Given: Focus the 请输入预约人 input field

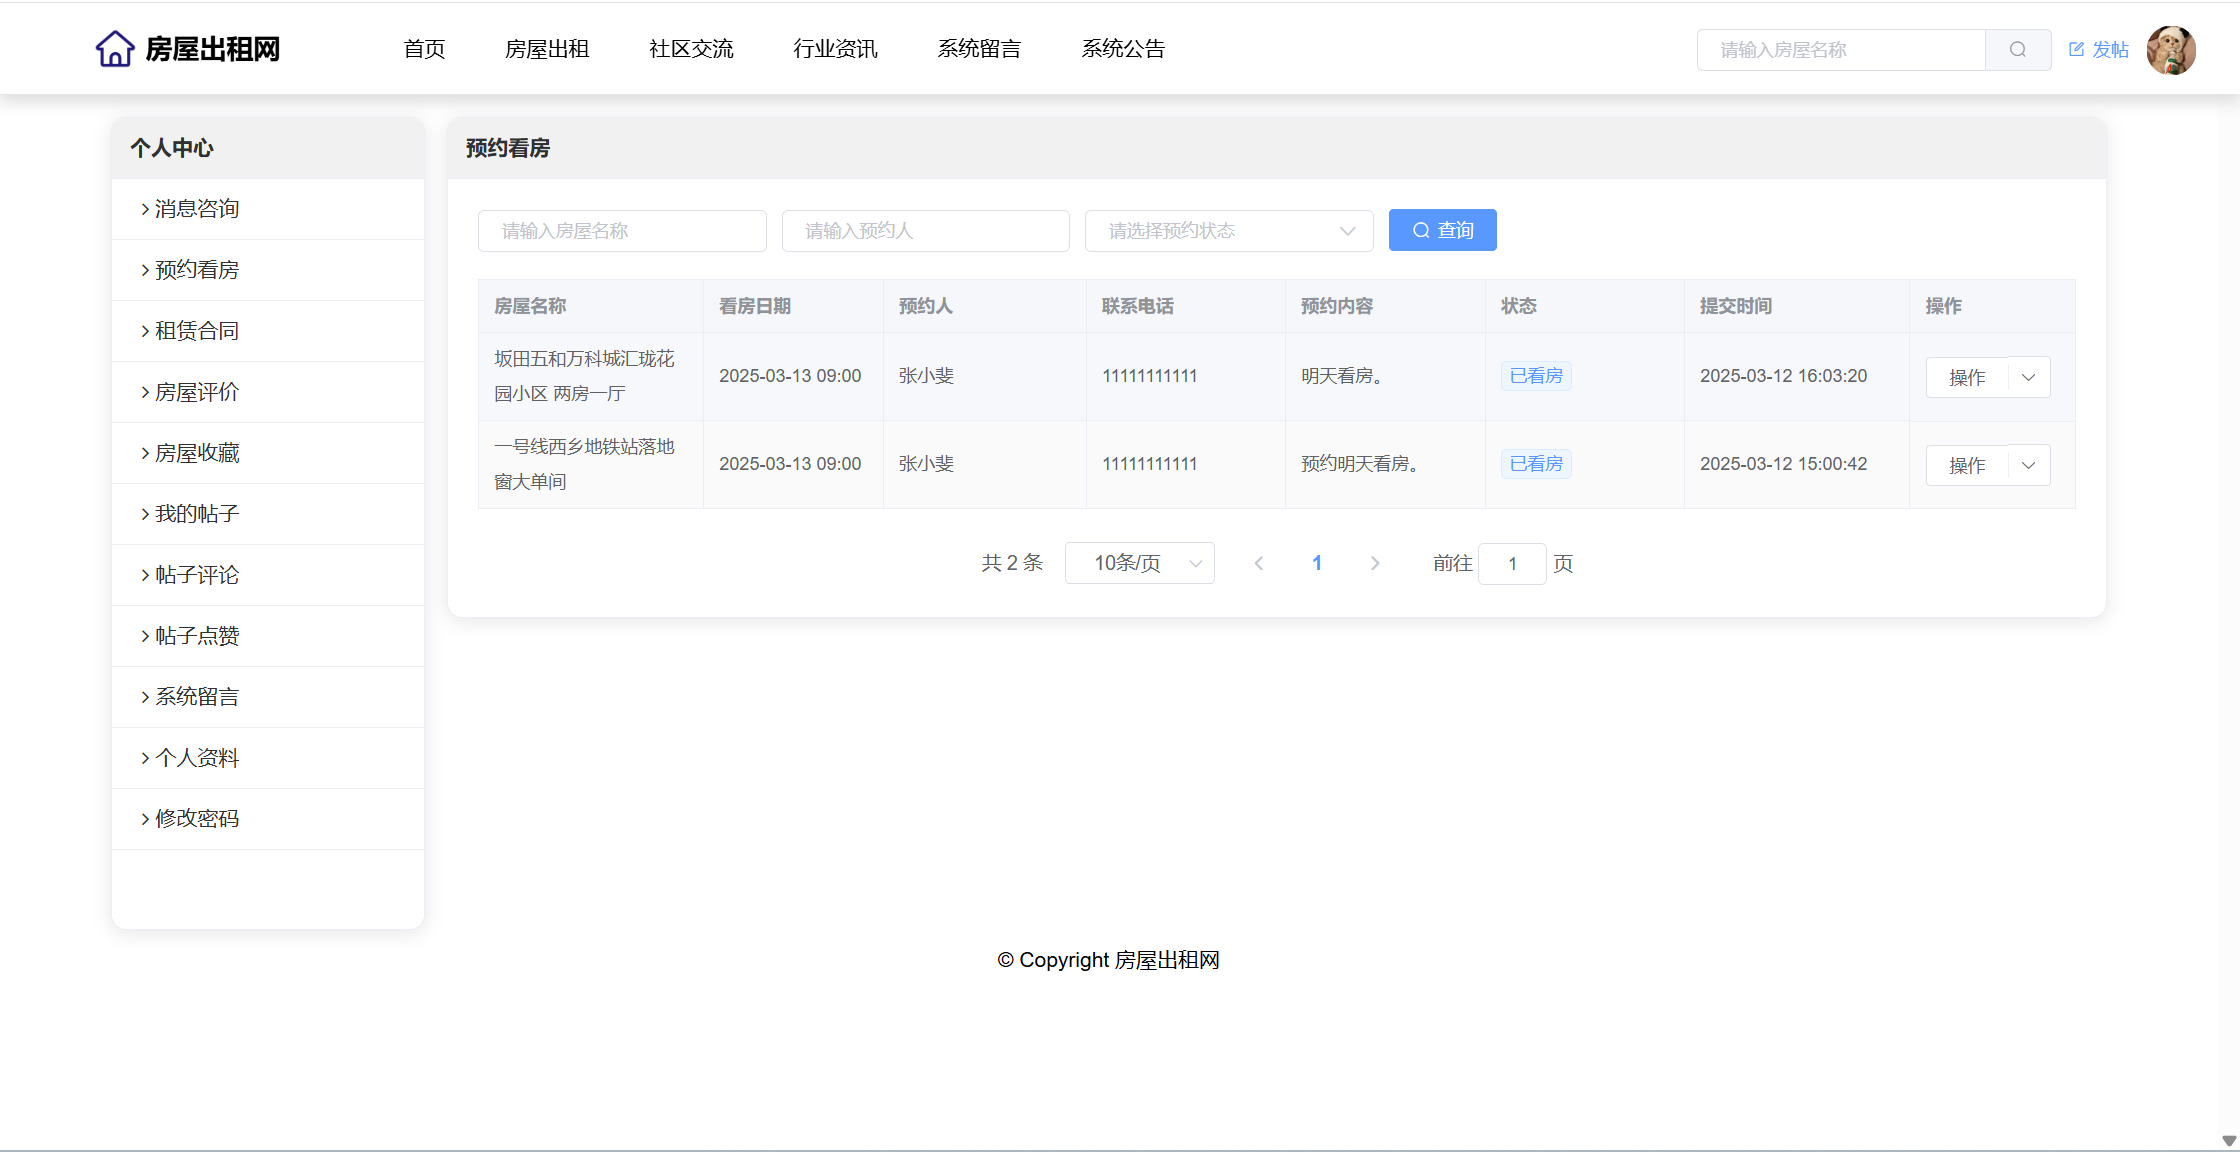Looking at the screenshot, I should [x=925, y=231].
